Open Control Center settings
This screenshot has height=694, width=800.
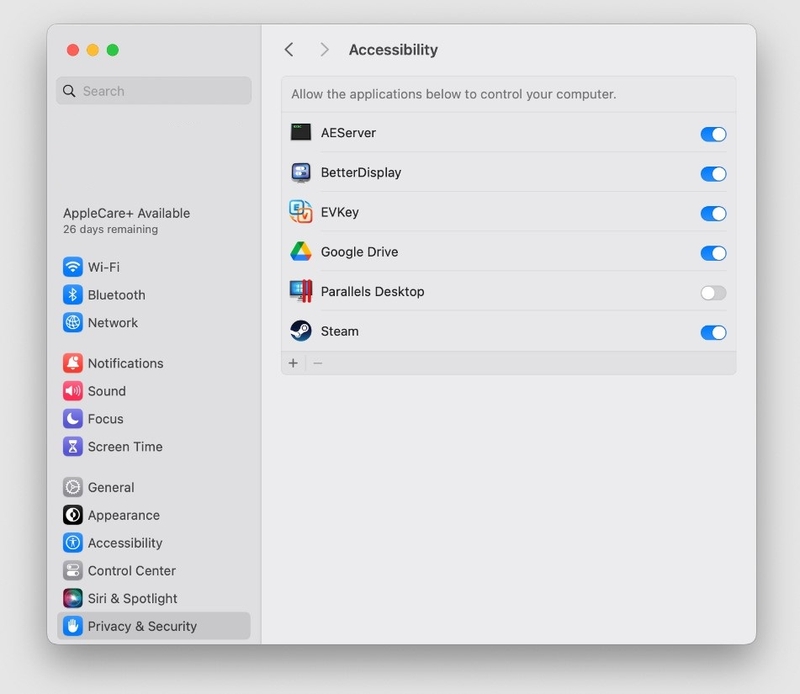pos(154,571)
